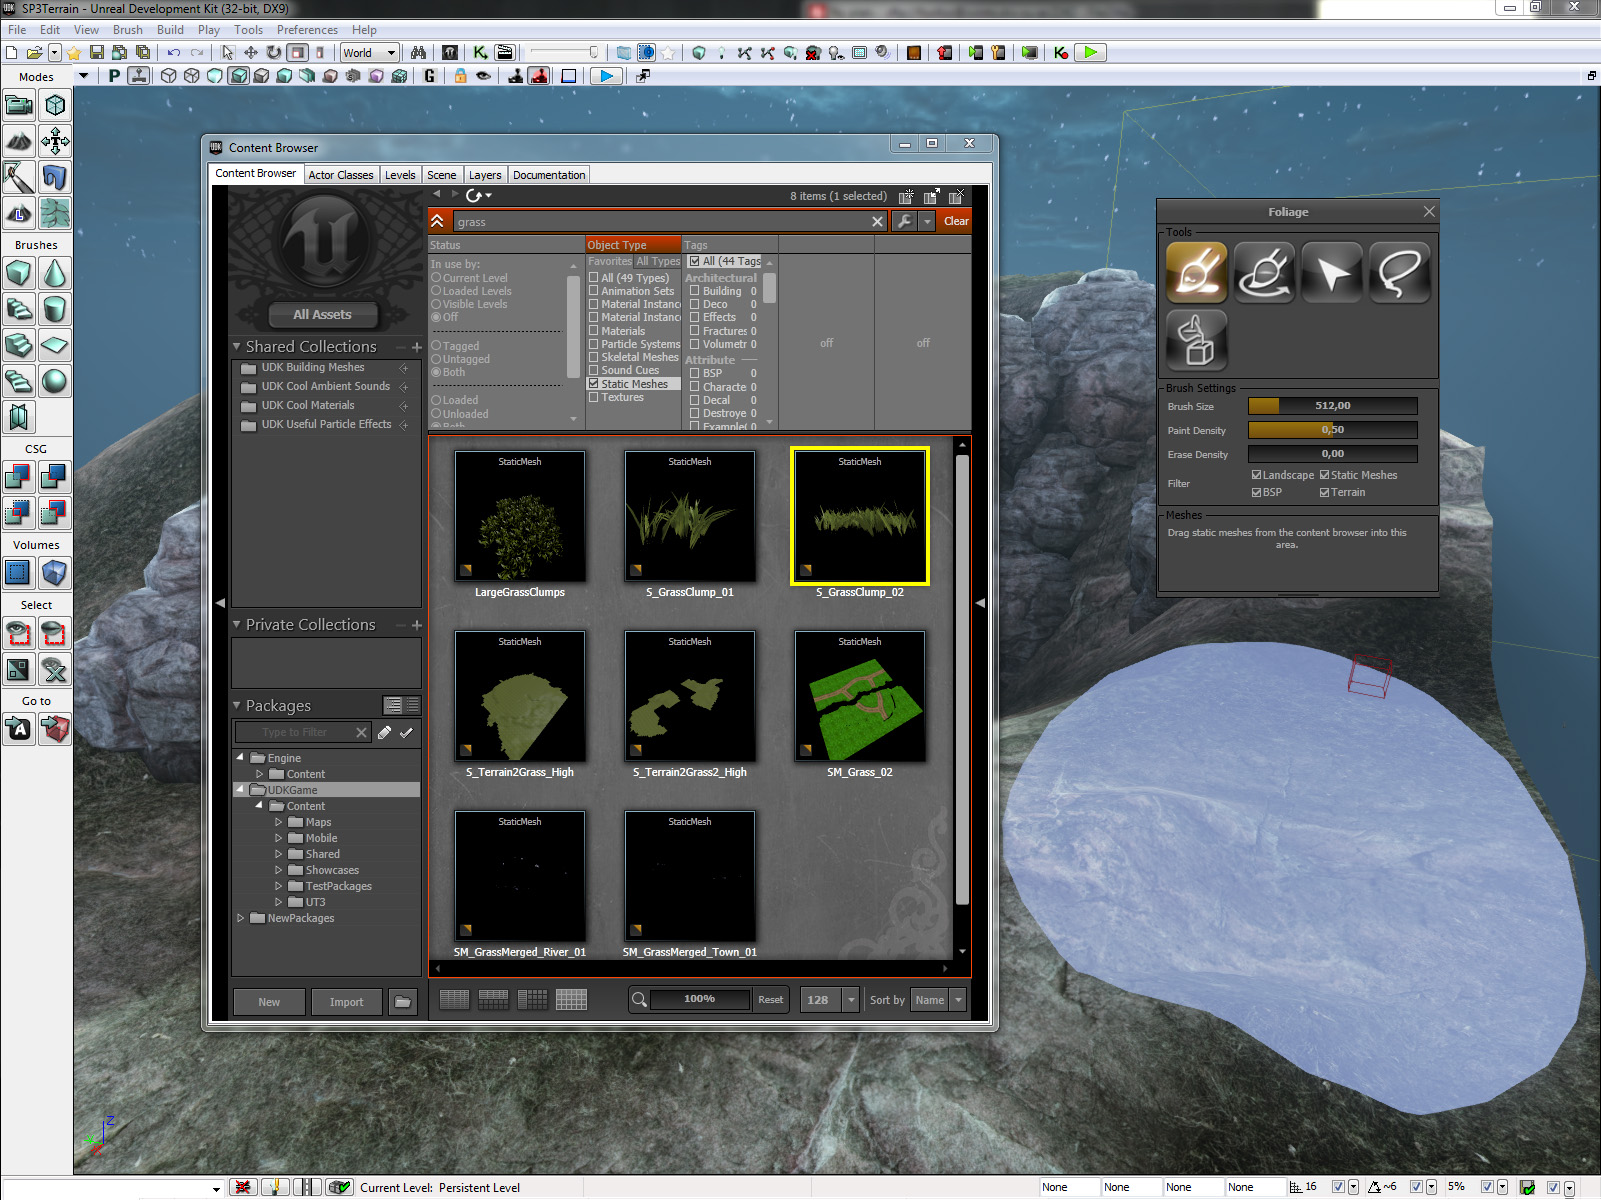Screen dimensions: 1601x1200
Task: Click the Clear search button
Action: (x=956, y=221)
